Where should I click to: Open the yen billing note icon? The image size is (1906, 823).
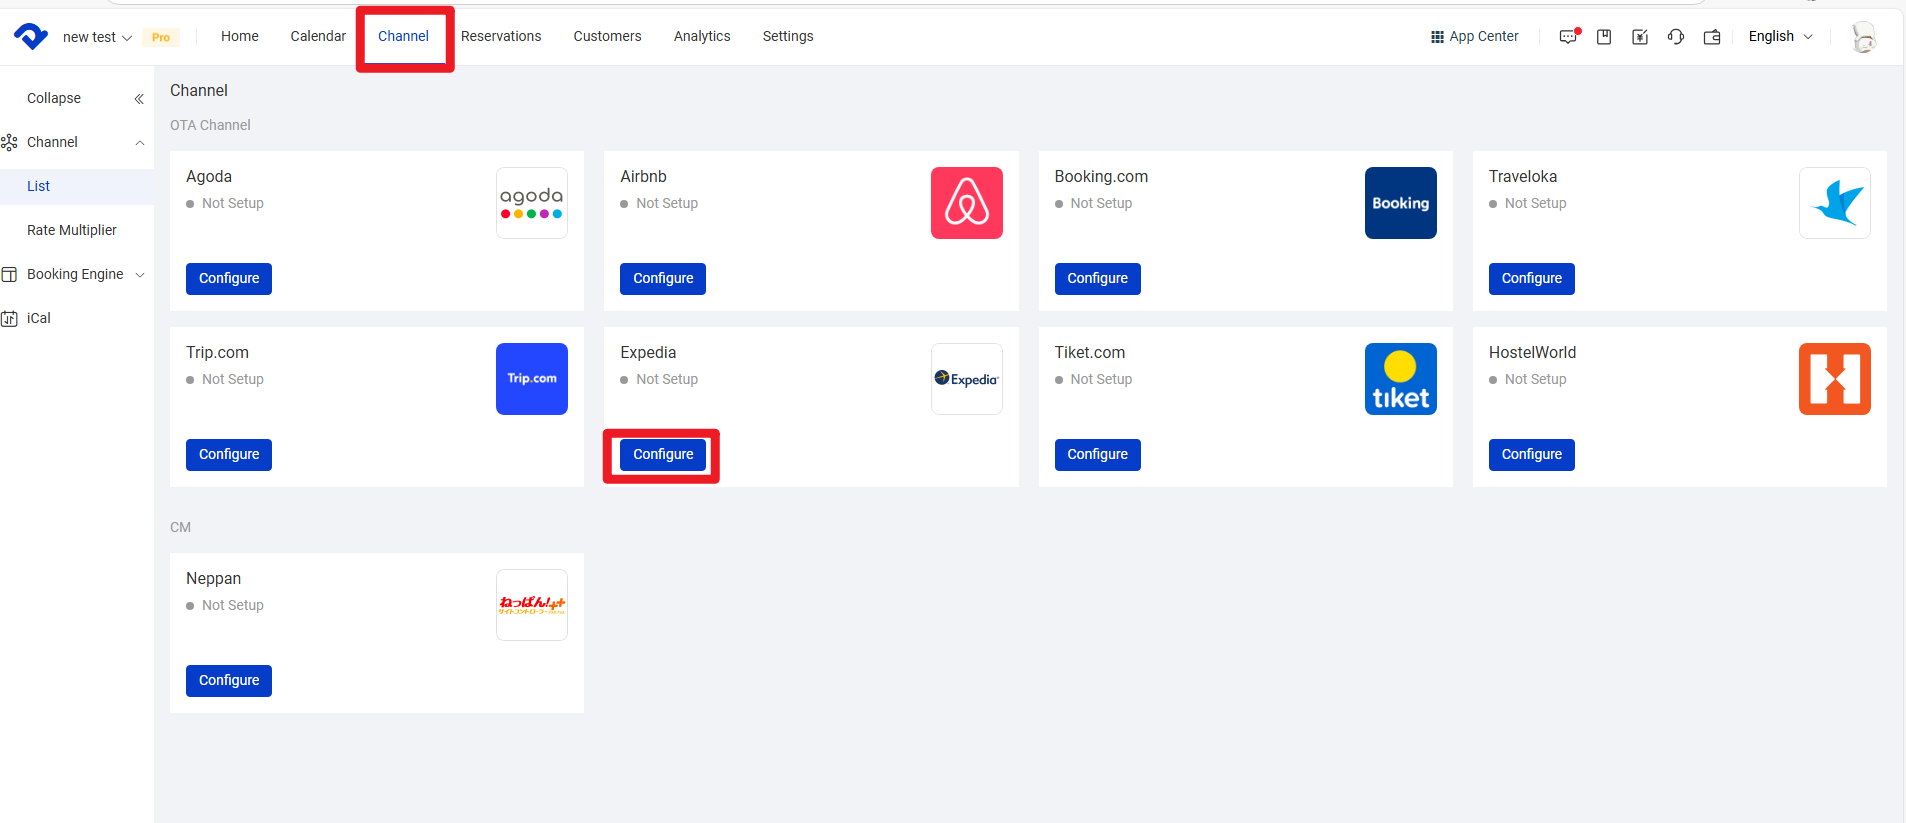1640,37
